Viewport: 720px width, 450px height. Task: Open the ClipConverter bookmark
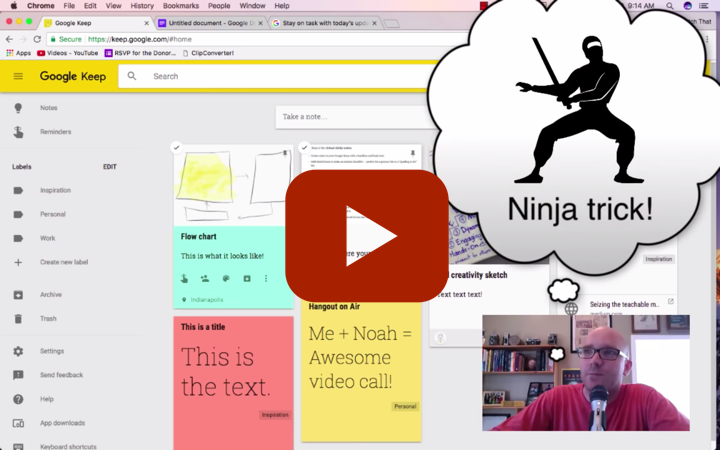point(208,53)
